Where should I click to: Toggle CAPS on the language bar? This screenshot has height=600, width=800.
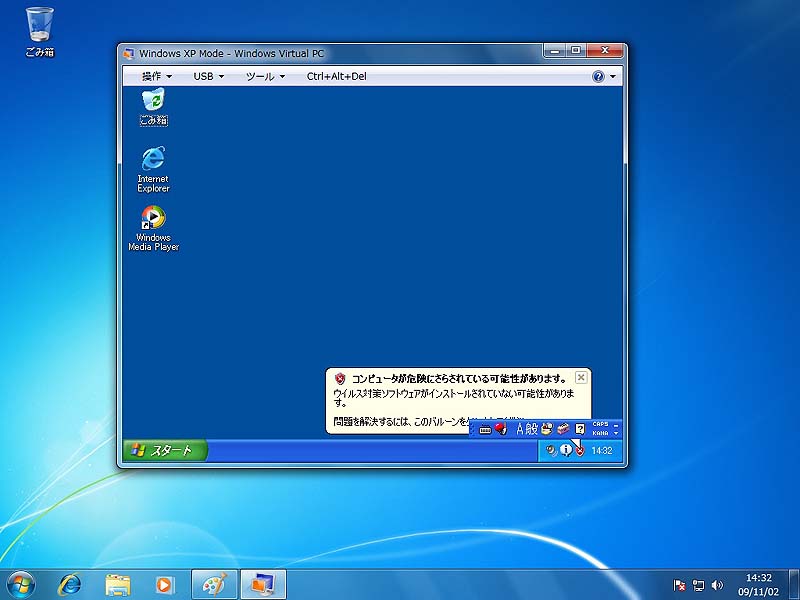(x=601, y=423)
